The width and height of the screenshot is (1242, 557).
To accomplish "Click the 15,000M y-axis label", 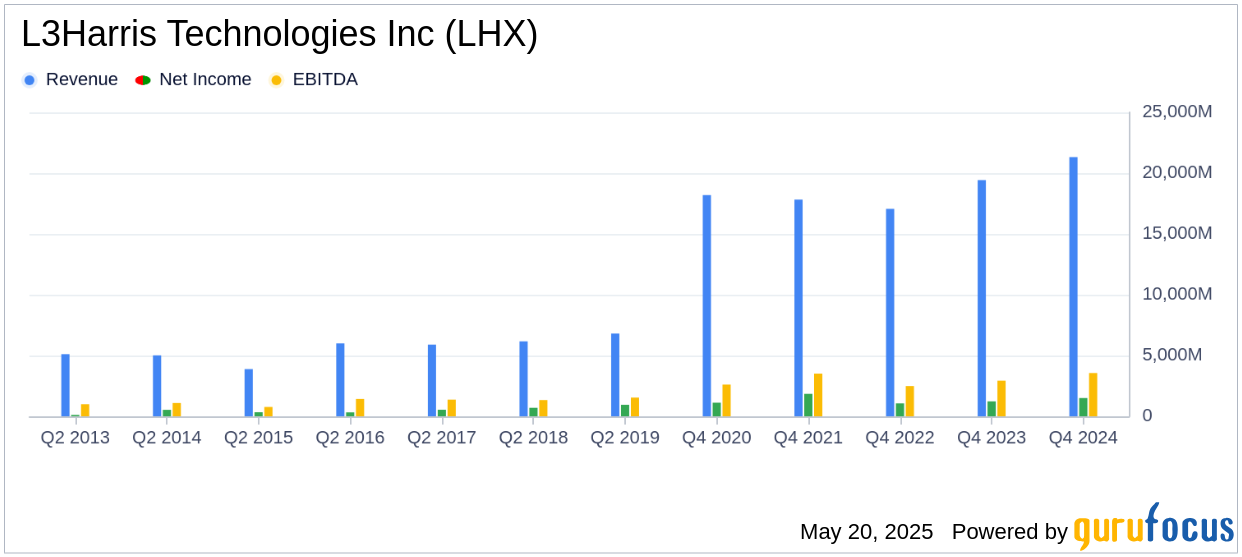I will [1178, 233].
